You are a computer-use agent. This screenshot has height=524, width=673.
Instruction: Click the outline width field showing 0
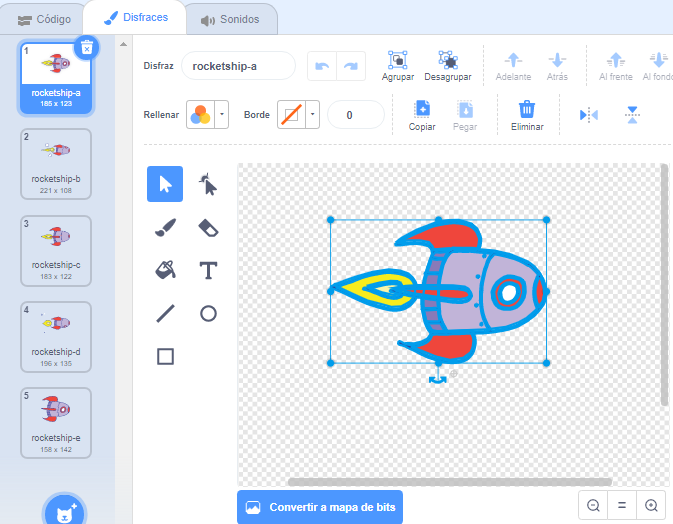coord(355,115)
